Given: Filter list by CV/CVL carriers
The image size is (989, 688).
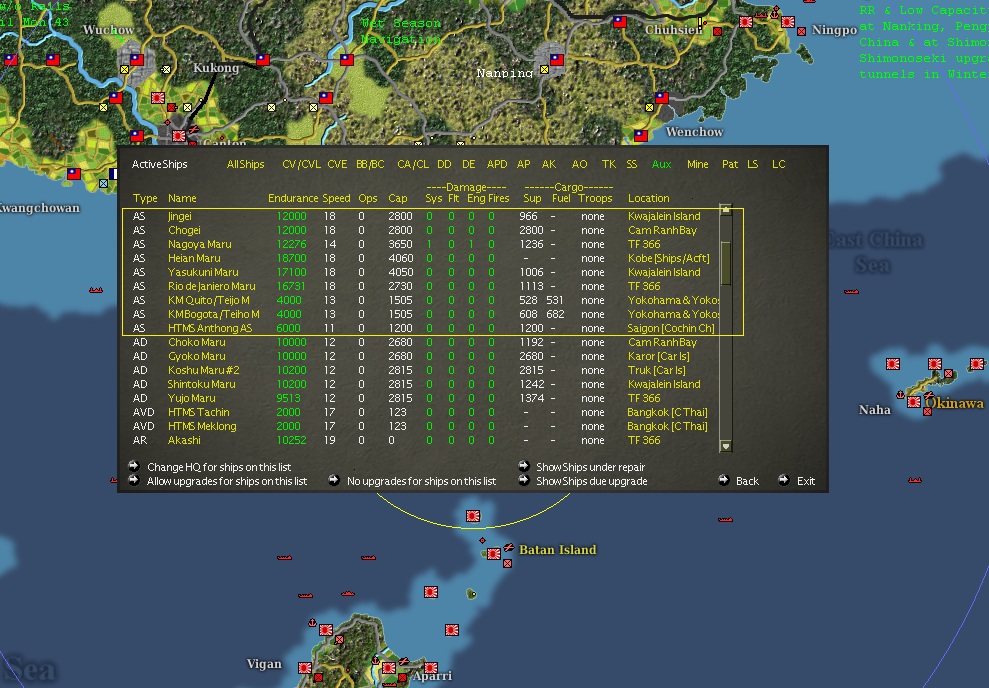Looking at the screenshot, I should click(x=301, y=164).
